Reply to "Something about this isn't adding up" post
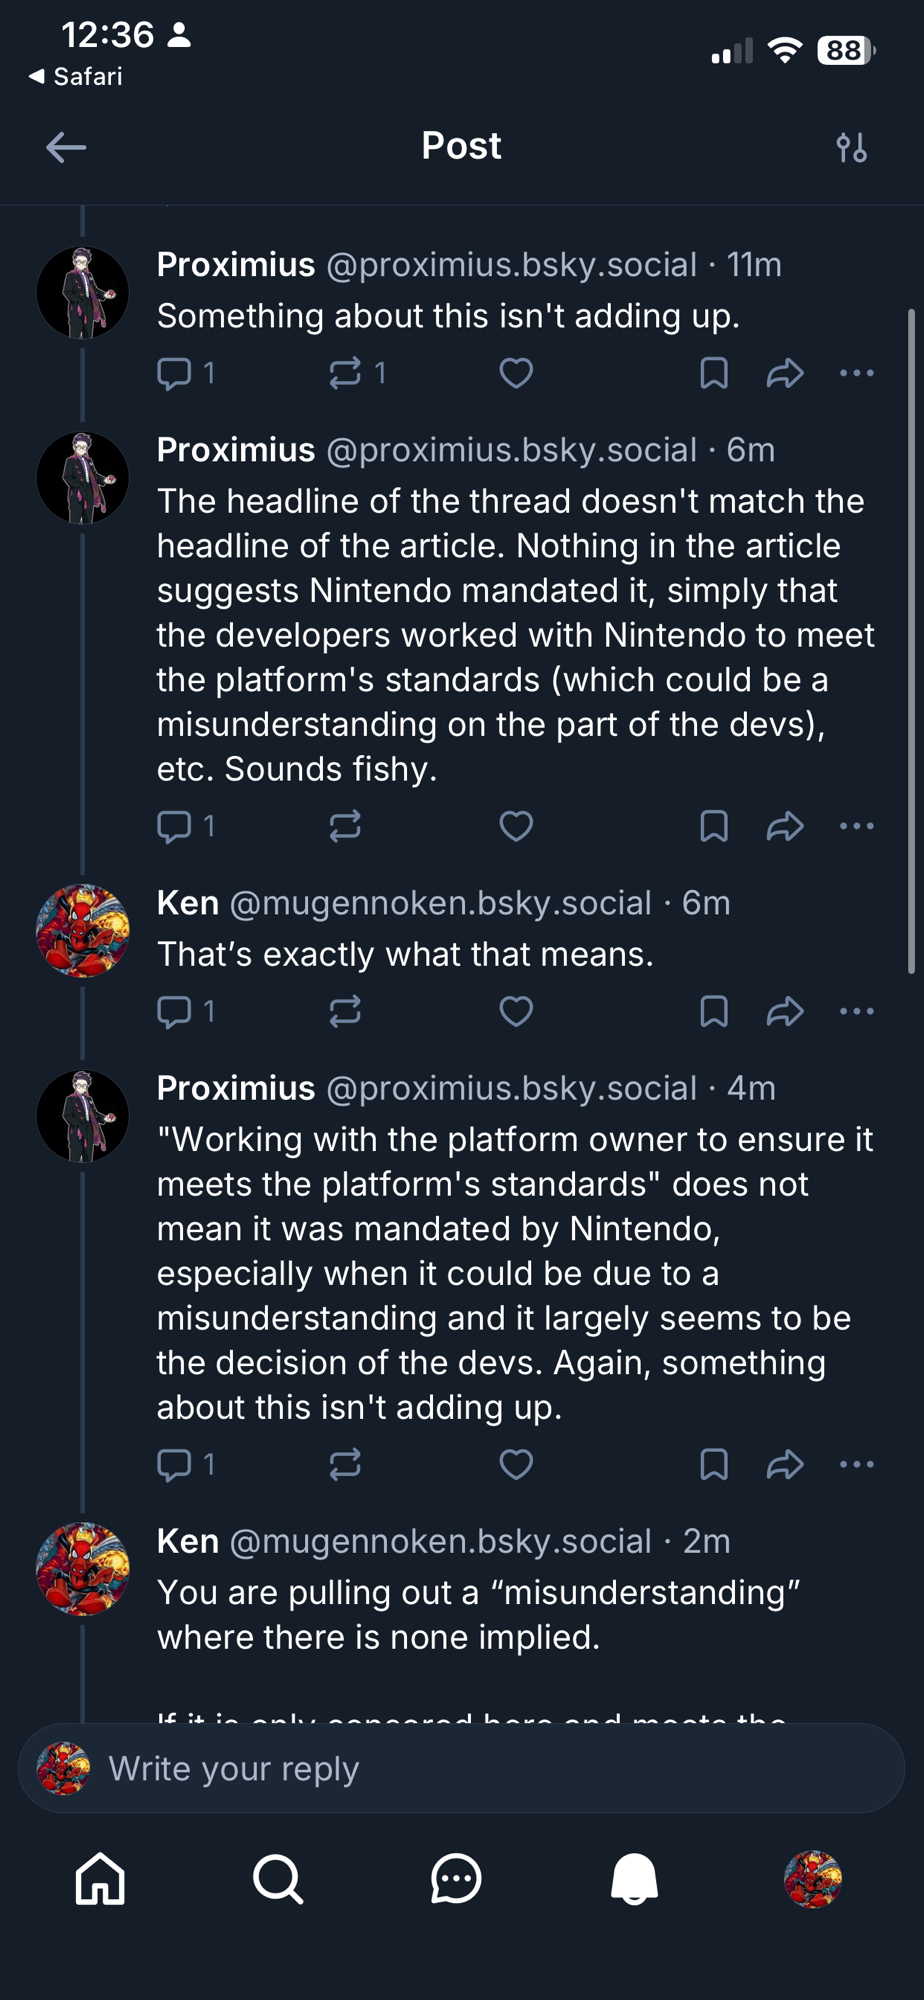 tap(175, 373)
